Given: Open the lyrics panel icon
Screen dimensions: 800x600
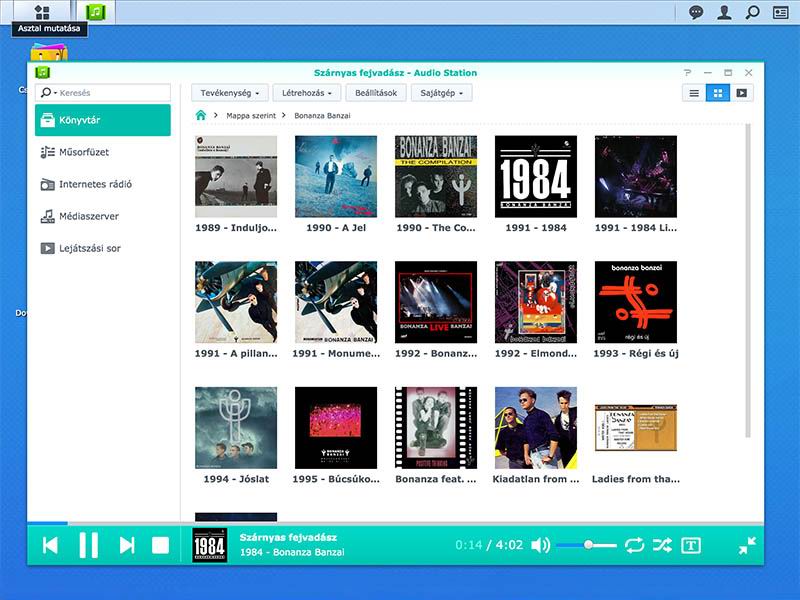Looking at the screenshot, I should (x=691, y=545).
